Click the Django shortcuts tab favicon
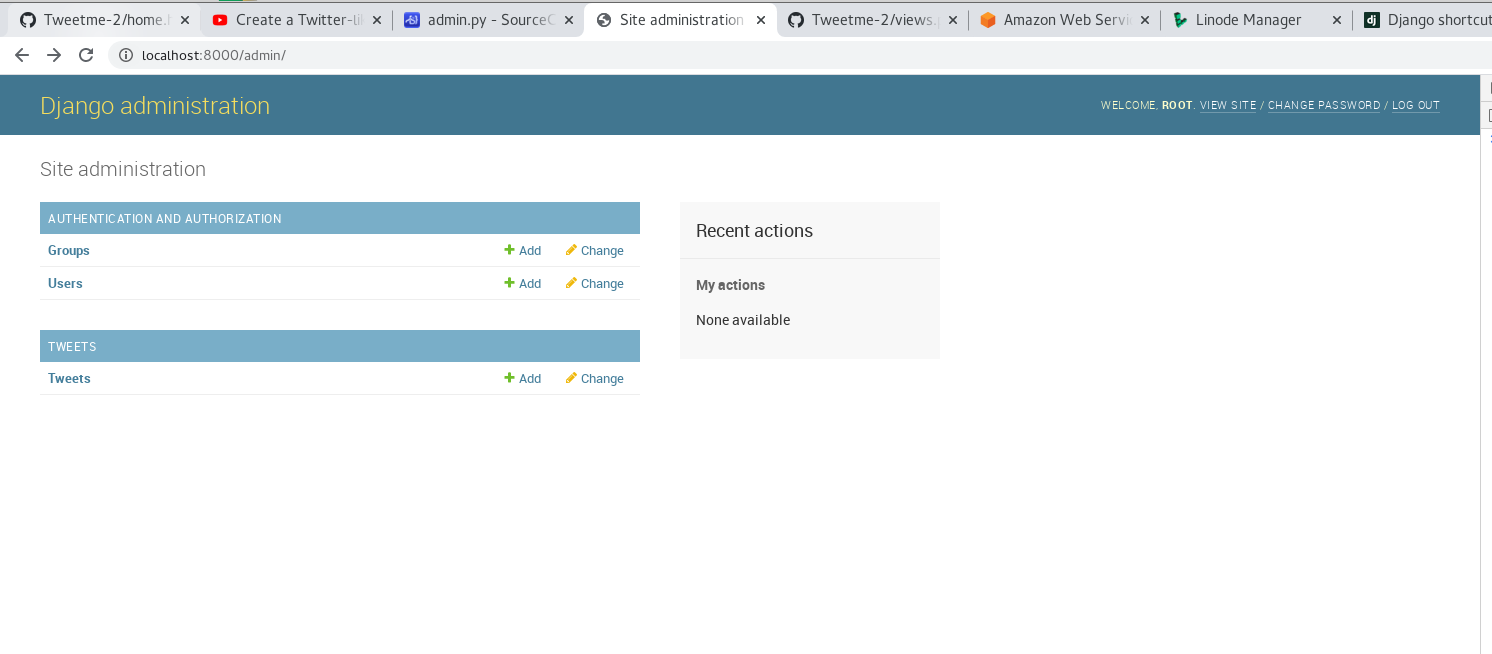Viewport: 1492px width, 654px height. point(1372,20)
